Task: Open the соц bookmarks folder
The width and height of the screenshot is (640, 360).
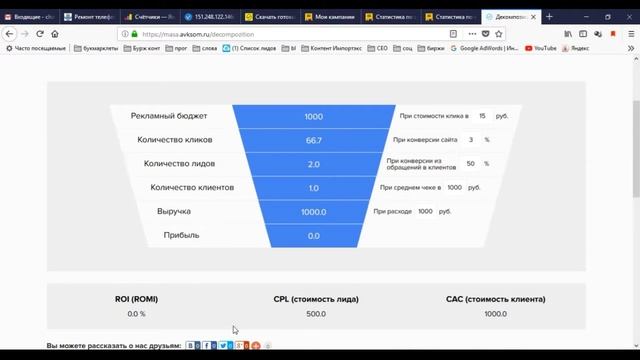Action: (403, 48)
